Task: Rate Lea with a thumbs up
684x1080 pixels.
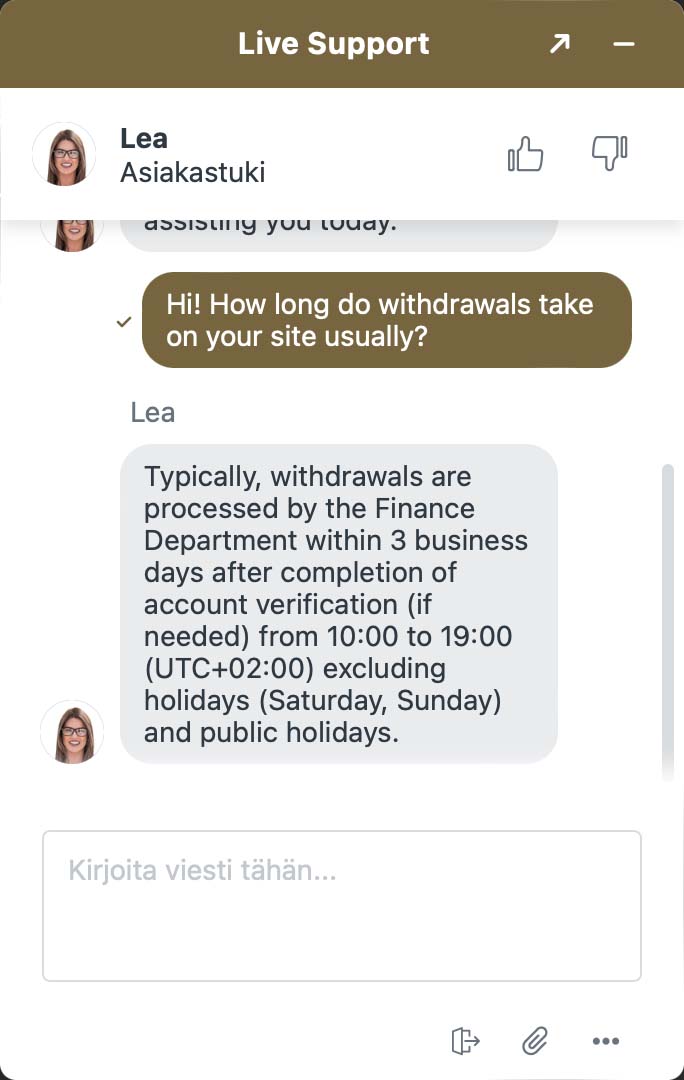Action: 526,155
